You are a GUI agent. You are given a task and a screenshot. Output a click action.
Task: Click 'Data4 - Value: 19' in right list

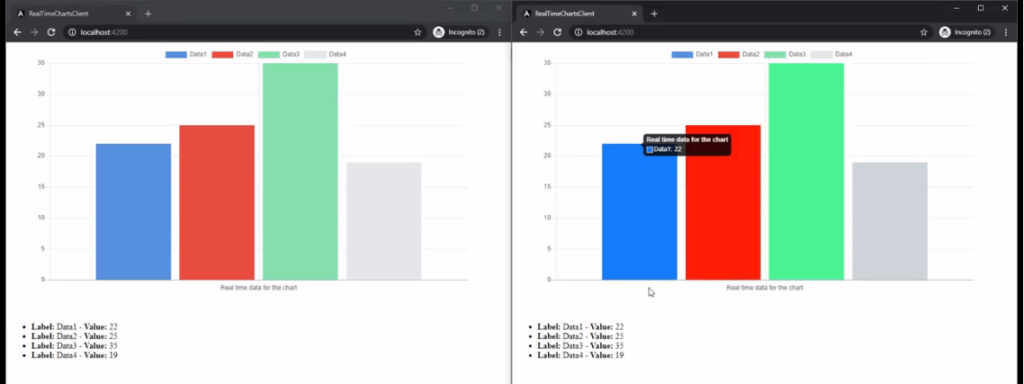point(593,355)
